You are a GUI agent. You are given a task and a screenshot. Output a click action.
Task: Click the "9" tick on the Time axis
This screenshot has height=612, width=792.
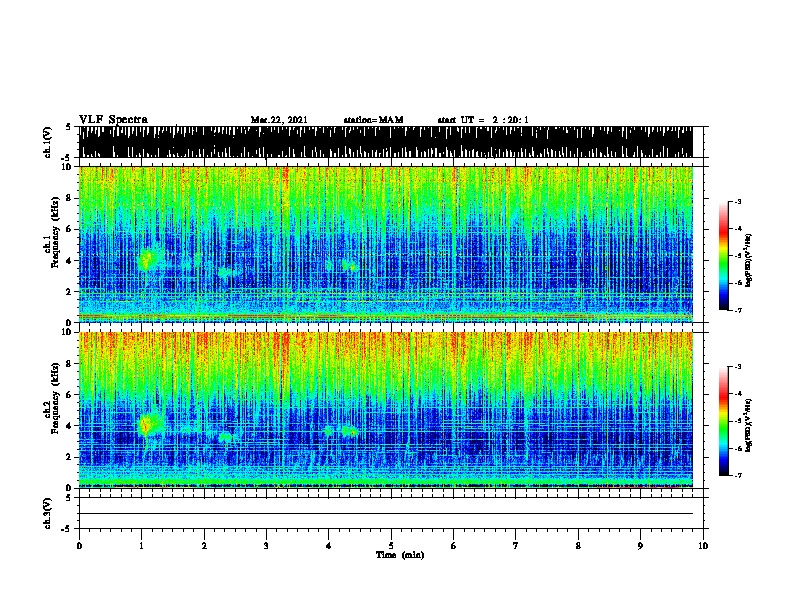[x=640, y=546]
